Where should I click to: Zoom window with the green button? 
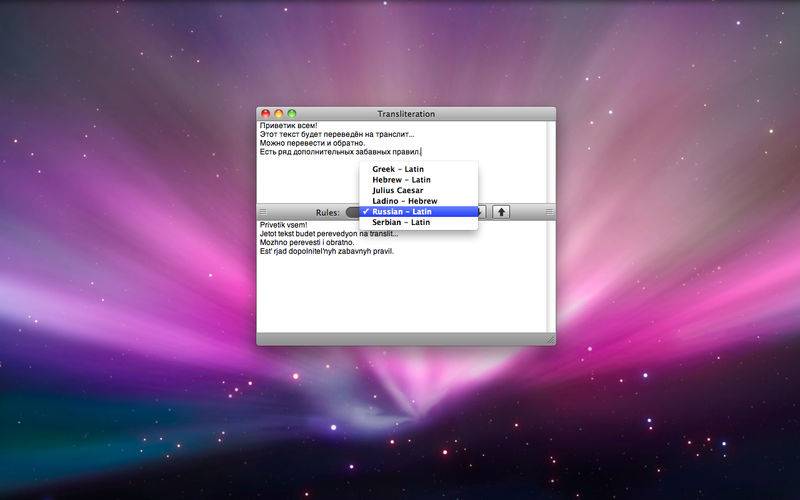292,114
